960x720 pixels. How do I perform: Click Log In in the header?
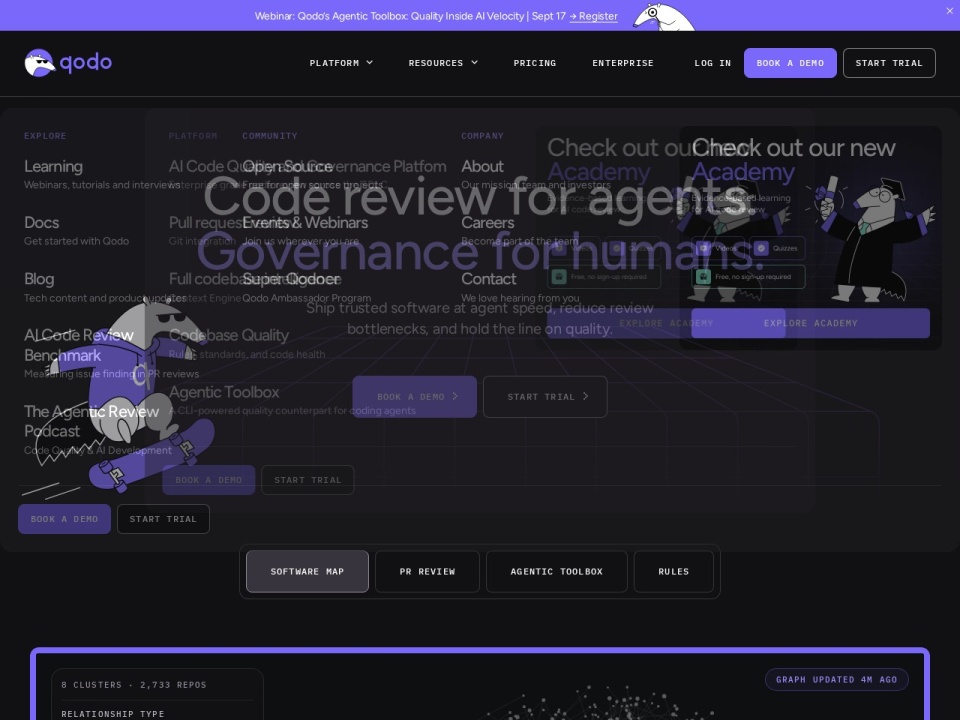tap(712, 63)
